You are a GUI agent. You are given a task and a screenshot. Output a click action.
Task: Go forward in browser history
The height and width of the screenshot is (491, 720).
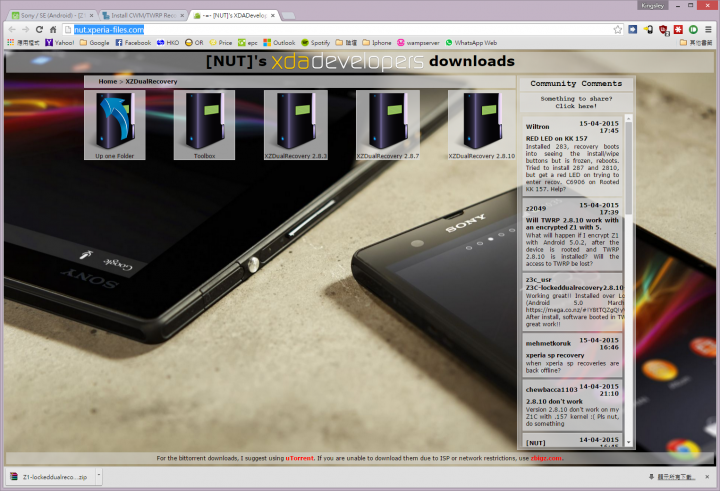point(26,29)
